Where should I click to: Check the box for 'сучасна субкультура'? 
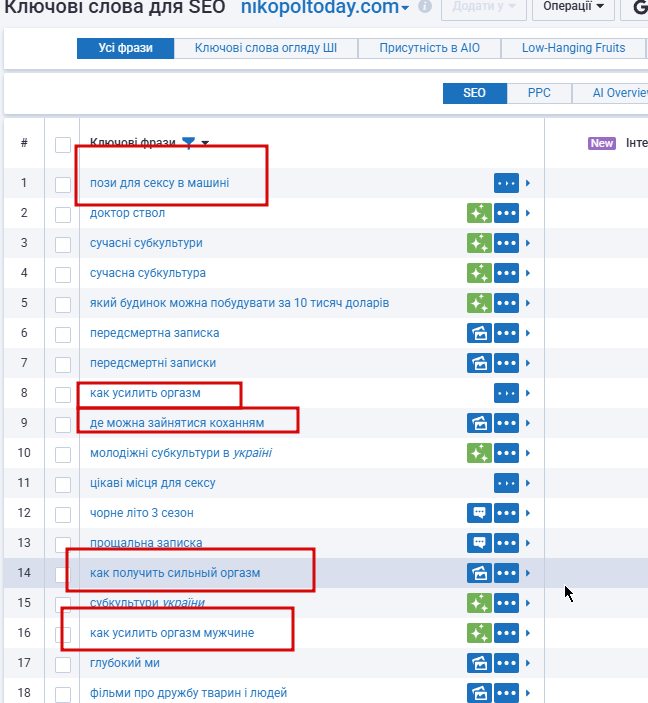63,275
